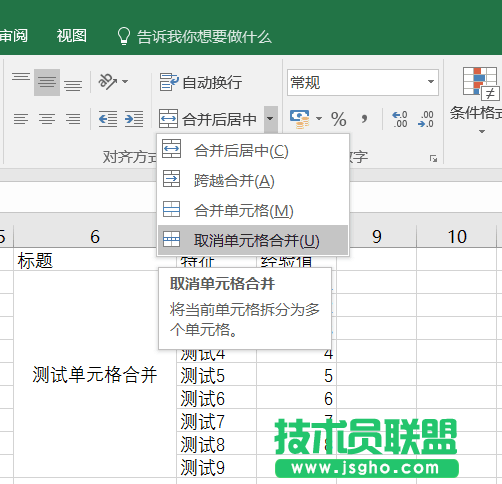Click the Decrease Decimal icon
Image resolution: width=502 pixels, height=484 pixels.
pos(426,119)
